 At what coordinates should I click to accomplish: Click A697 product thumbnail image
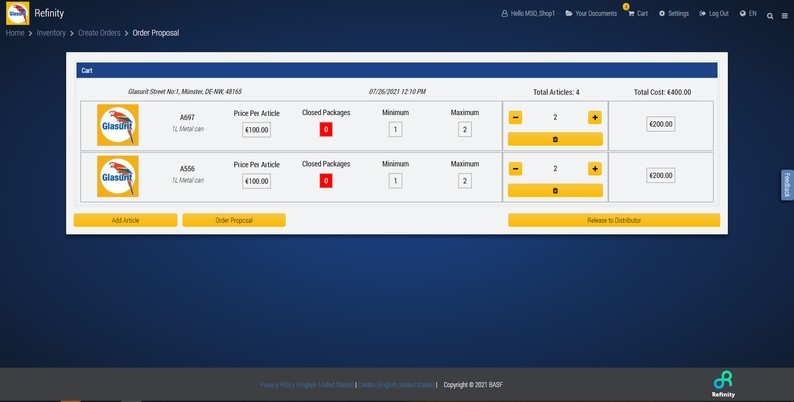[118, 125]
